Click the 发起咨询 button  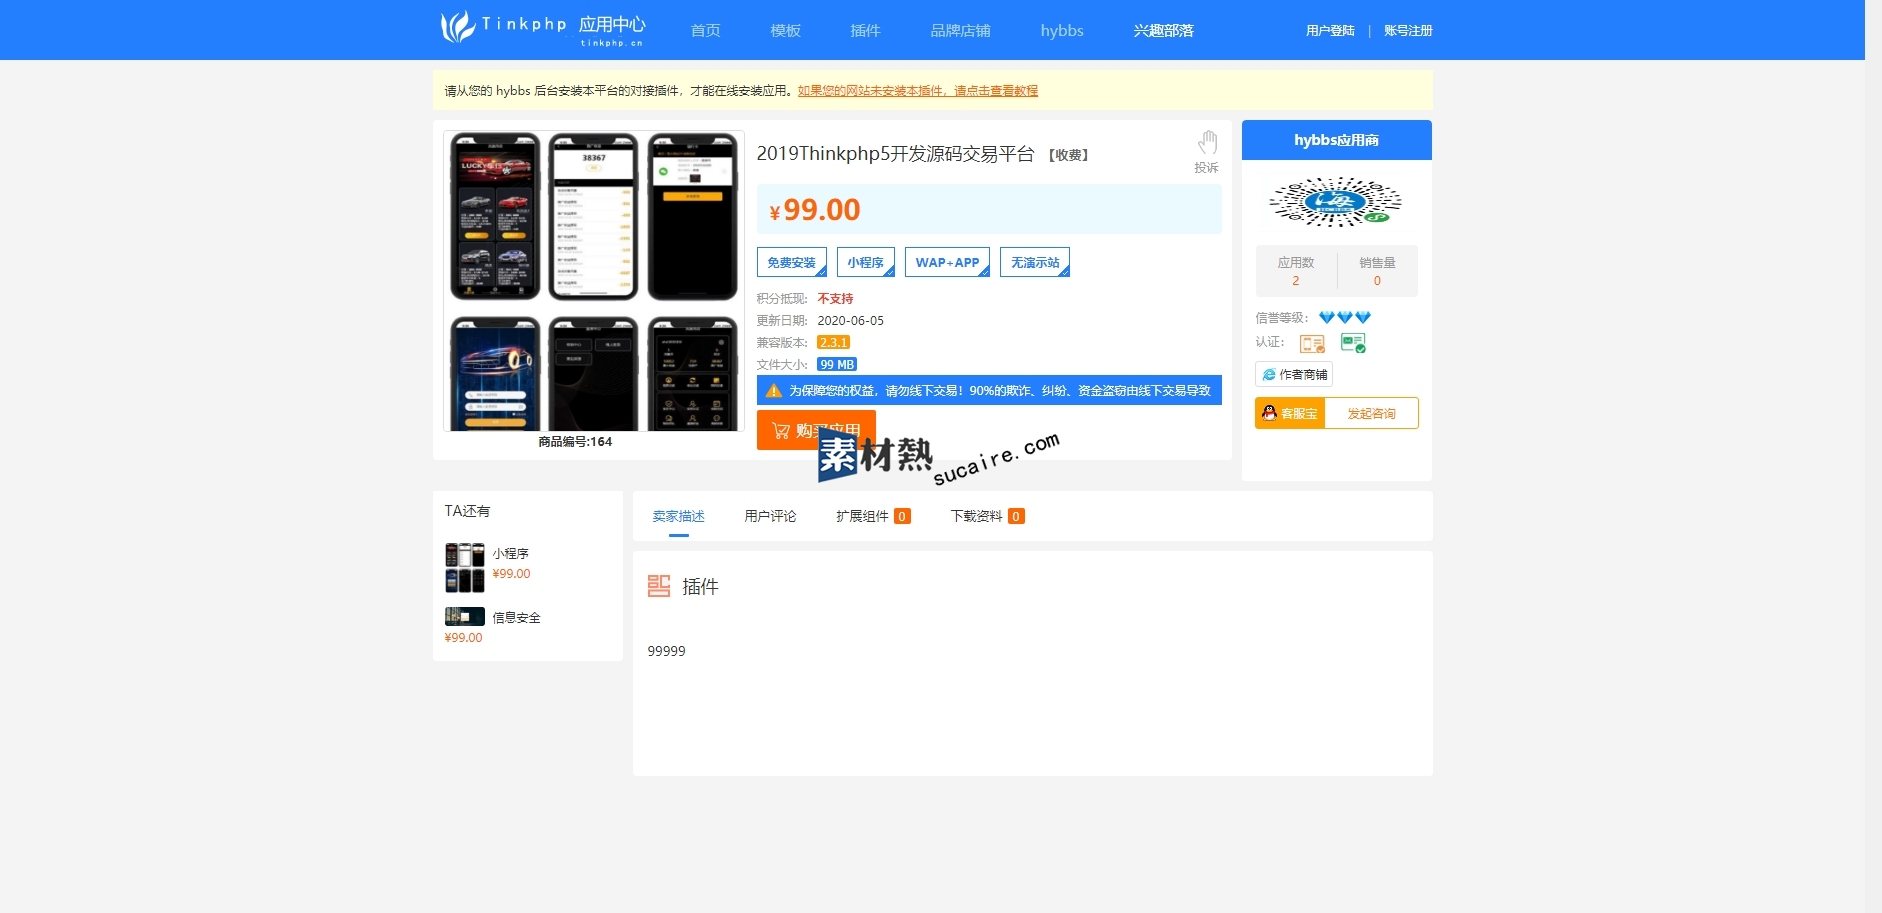pyautogui.click(x=1371, y=413)
